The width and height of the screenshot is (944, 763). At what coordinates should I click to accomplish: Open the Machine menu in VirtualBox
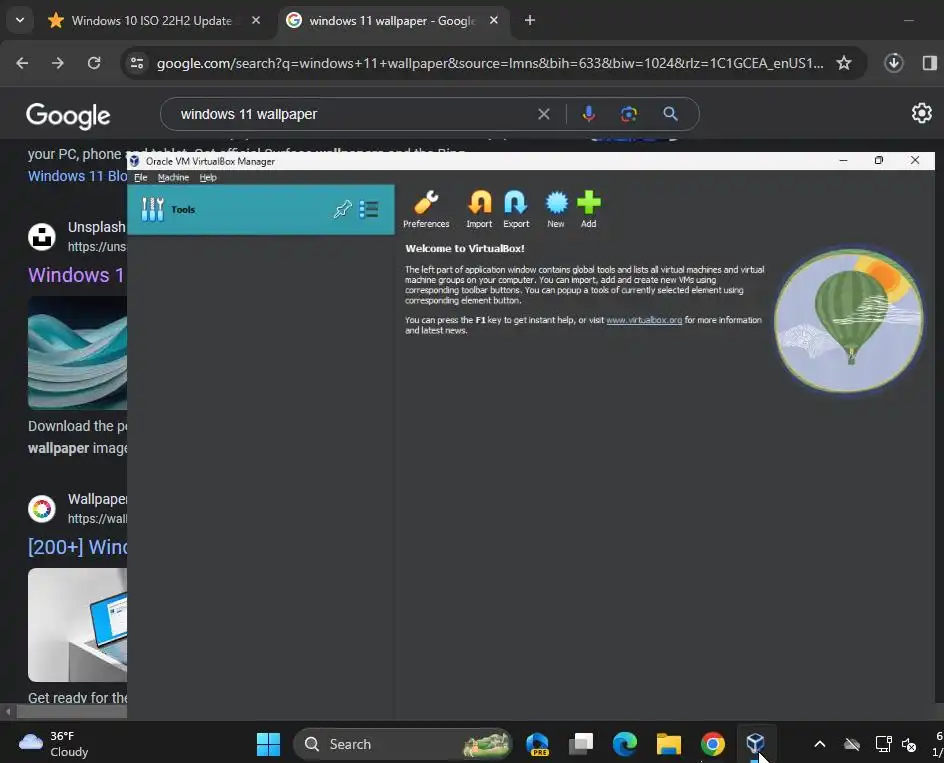[173, 178]
